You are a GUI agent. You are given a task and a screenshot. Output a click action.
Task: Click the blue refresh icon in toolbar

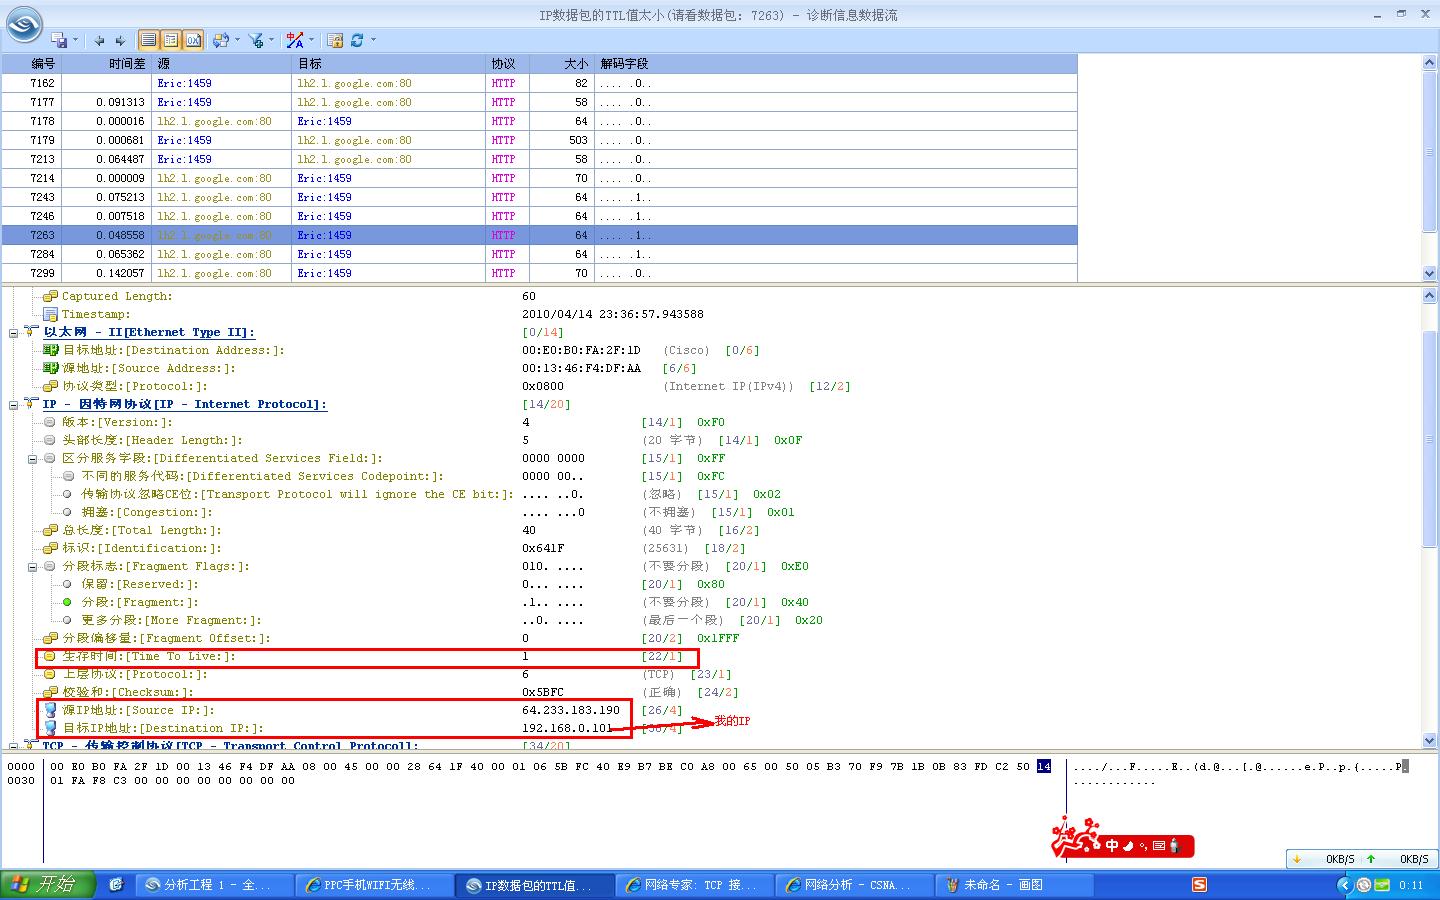[357, 40]
